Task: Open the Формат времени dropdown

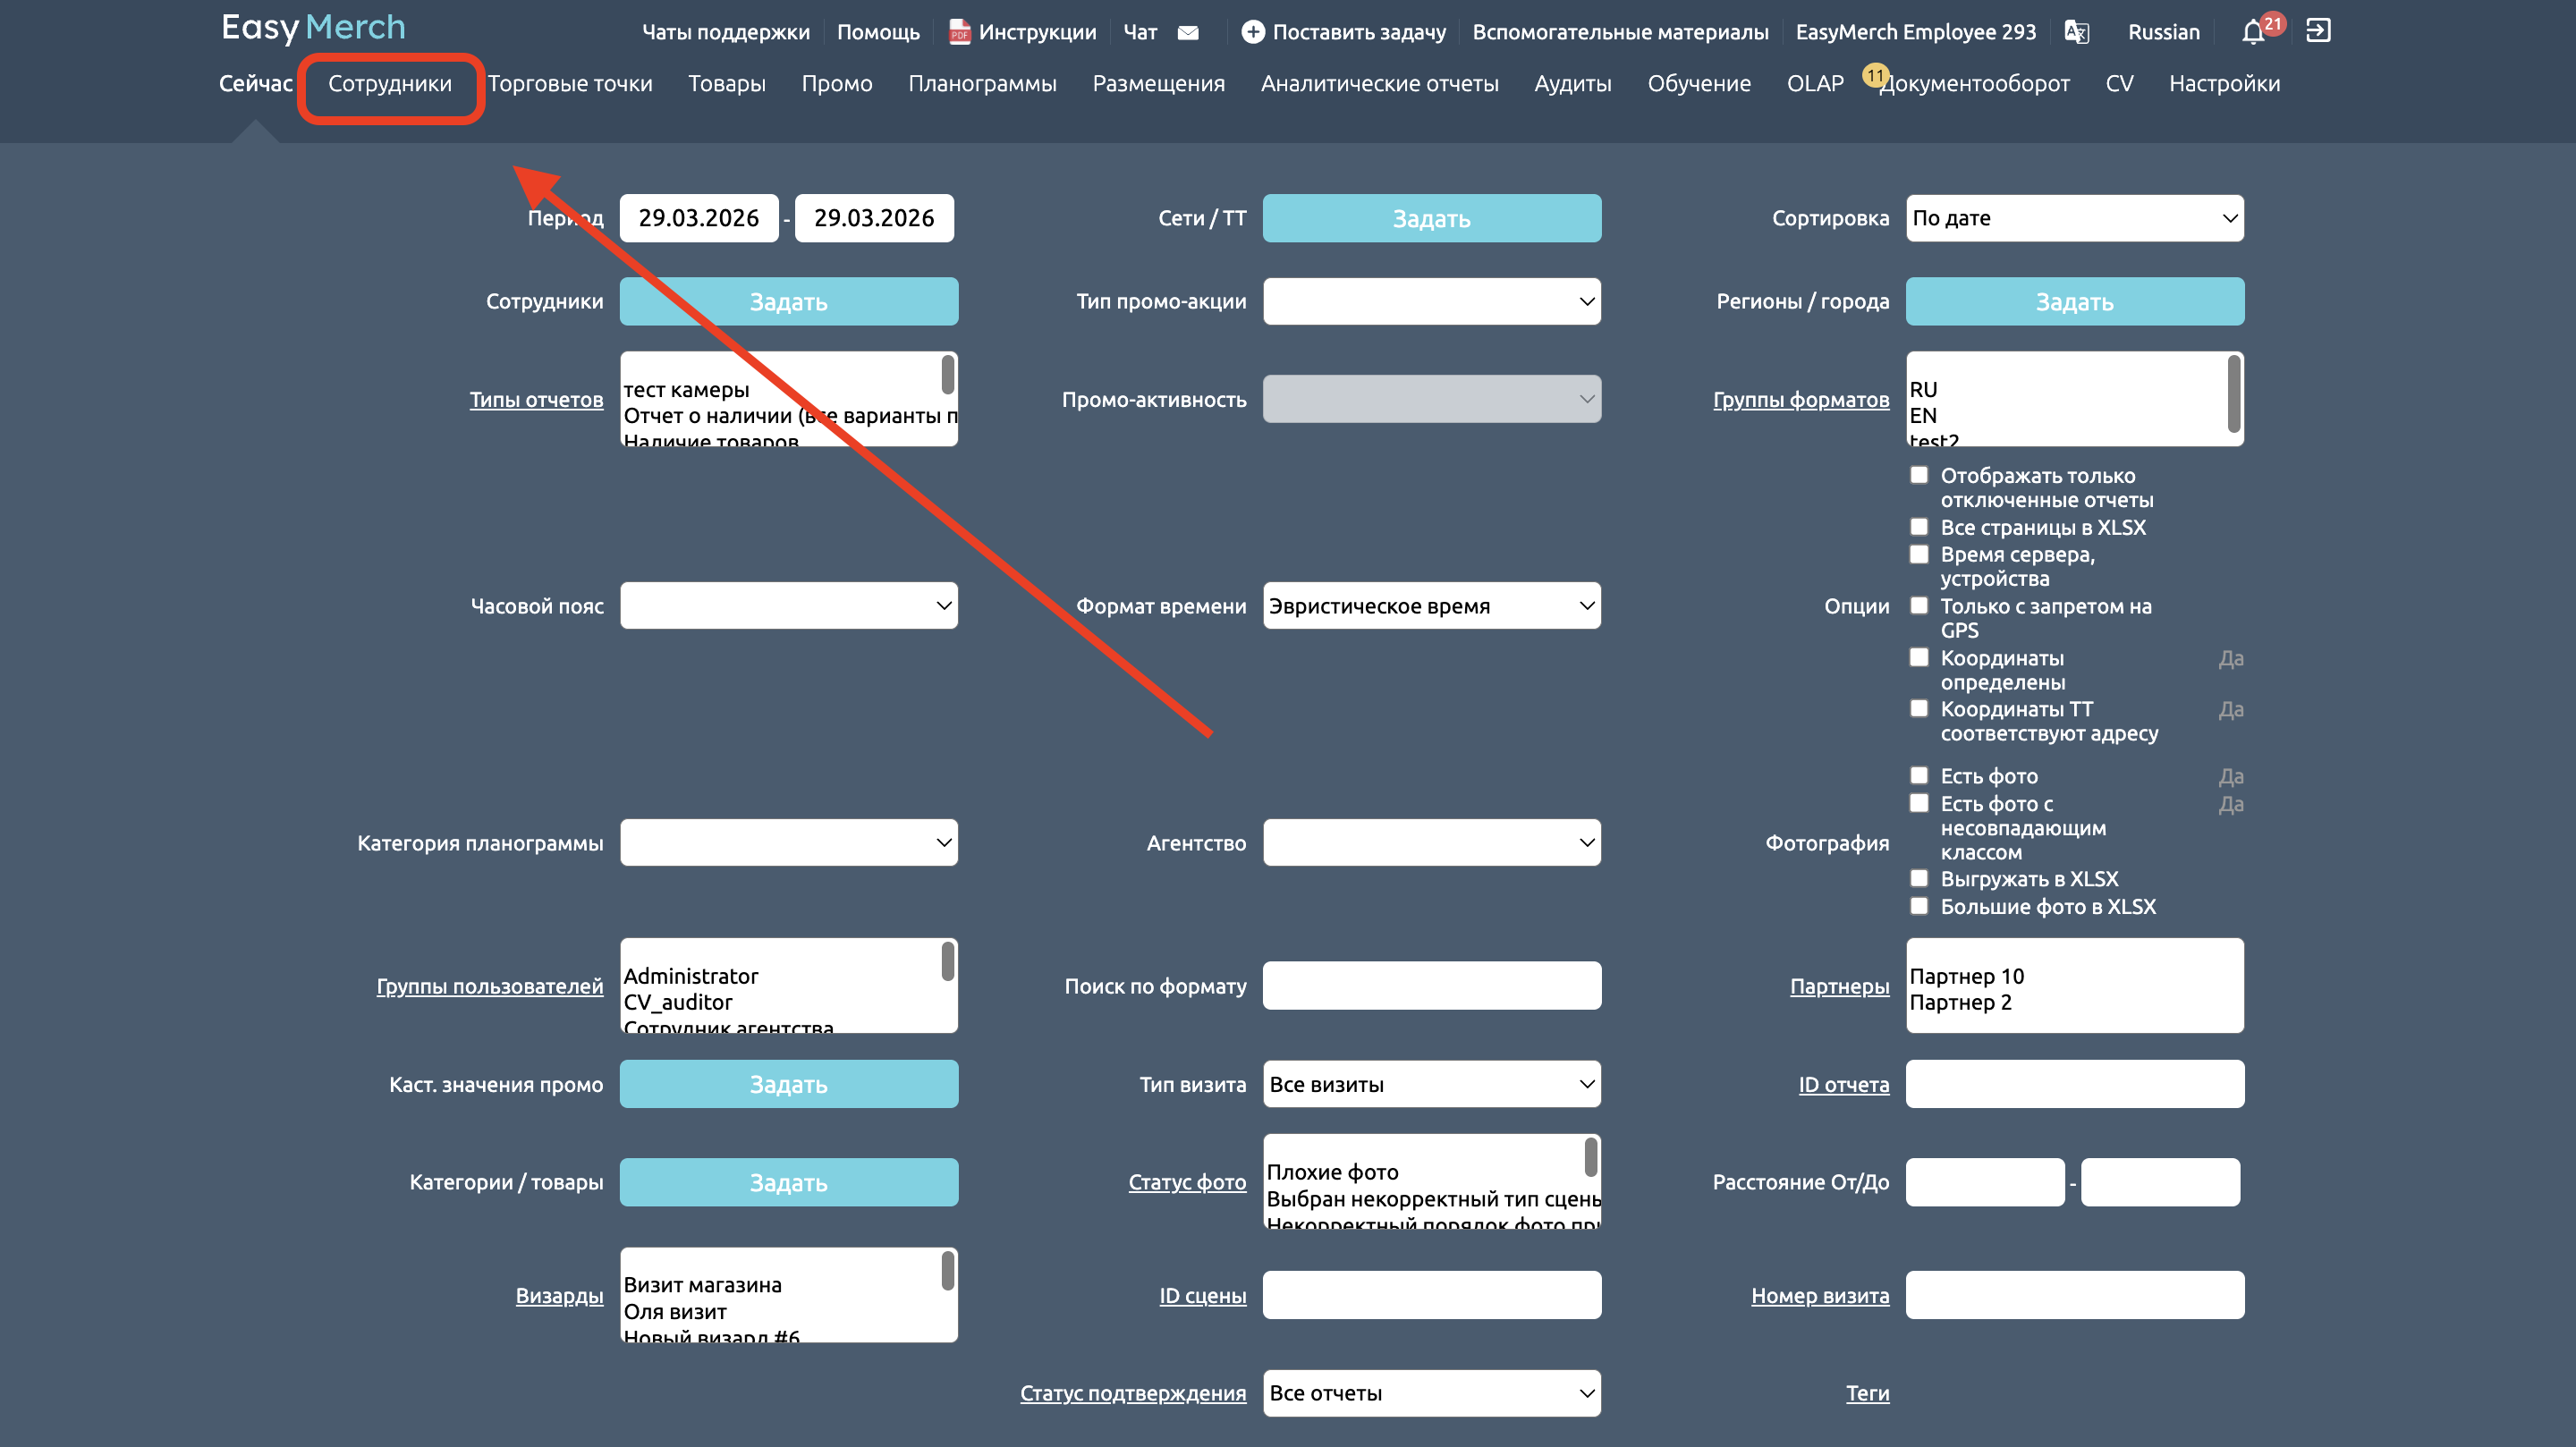Action: pos(1431,606)
